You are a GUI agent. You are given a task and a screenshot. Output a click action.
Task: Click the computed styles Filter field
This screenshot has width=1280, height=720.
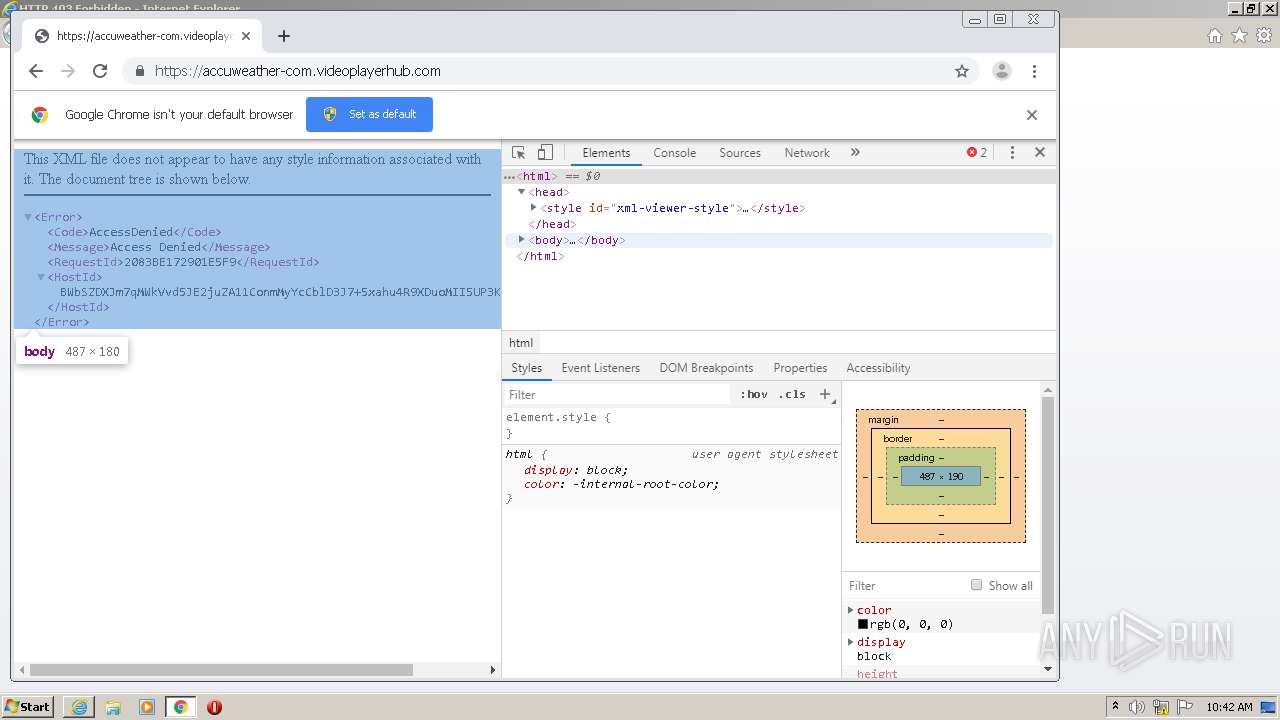click(x=905, y=586)
